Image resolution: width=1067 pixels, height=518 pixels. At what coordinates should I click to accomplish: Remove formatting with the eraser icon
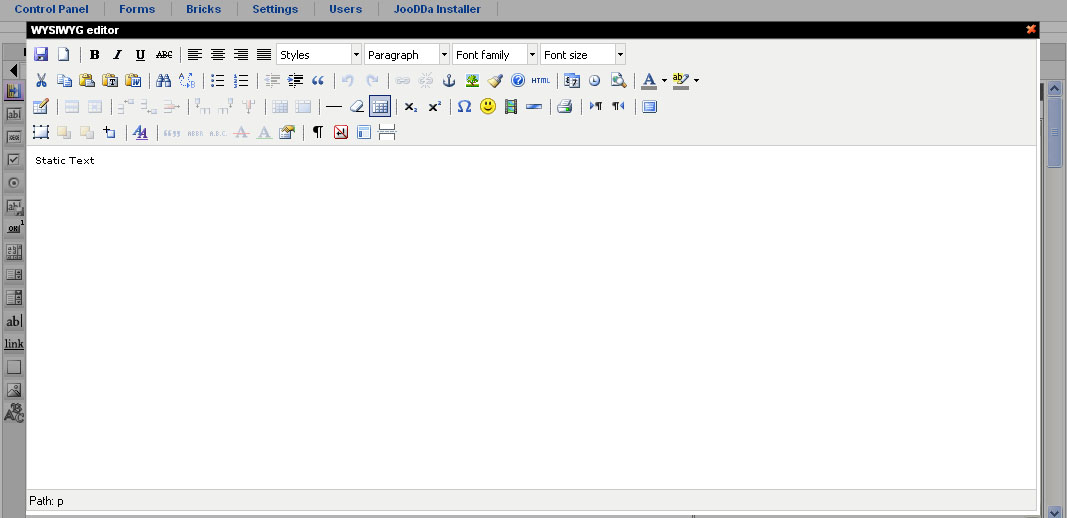tap(357, 106)
